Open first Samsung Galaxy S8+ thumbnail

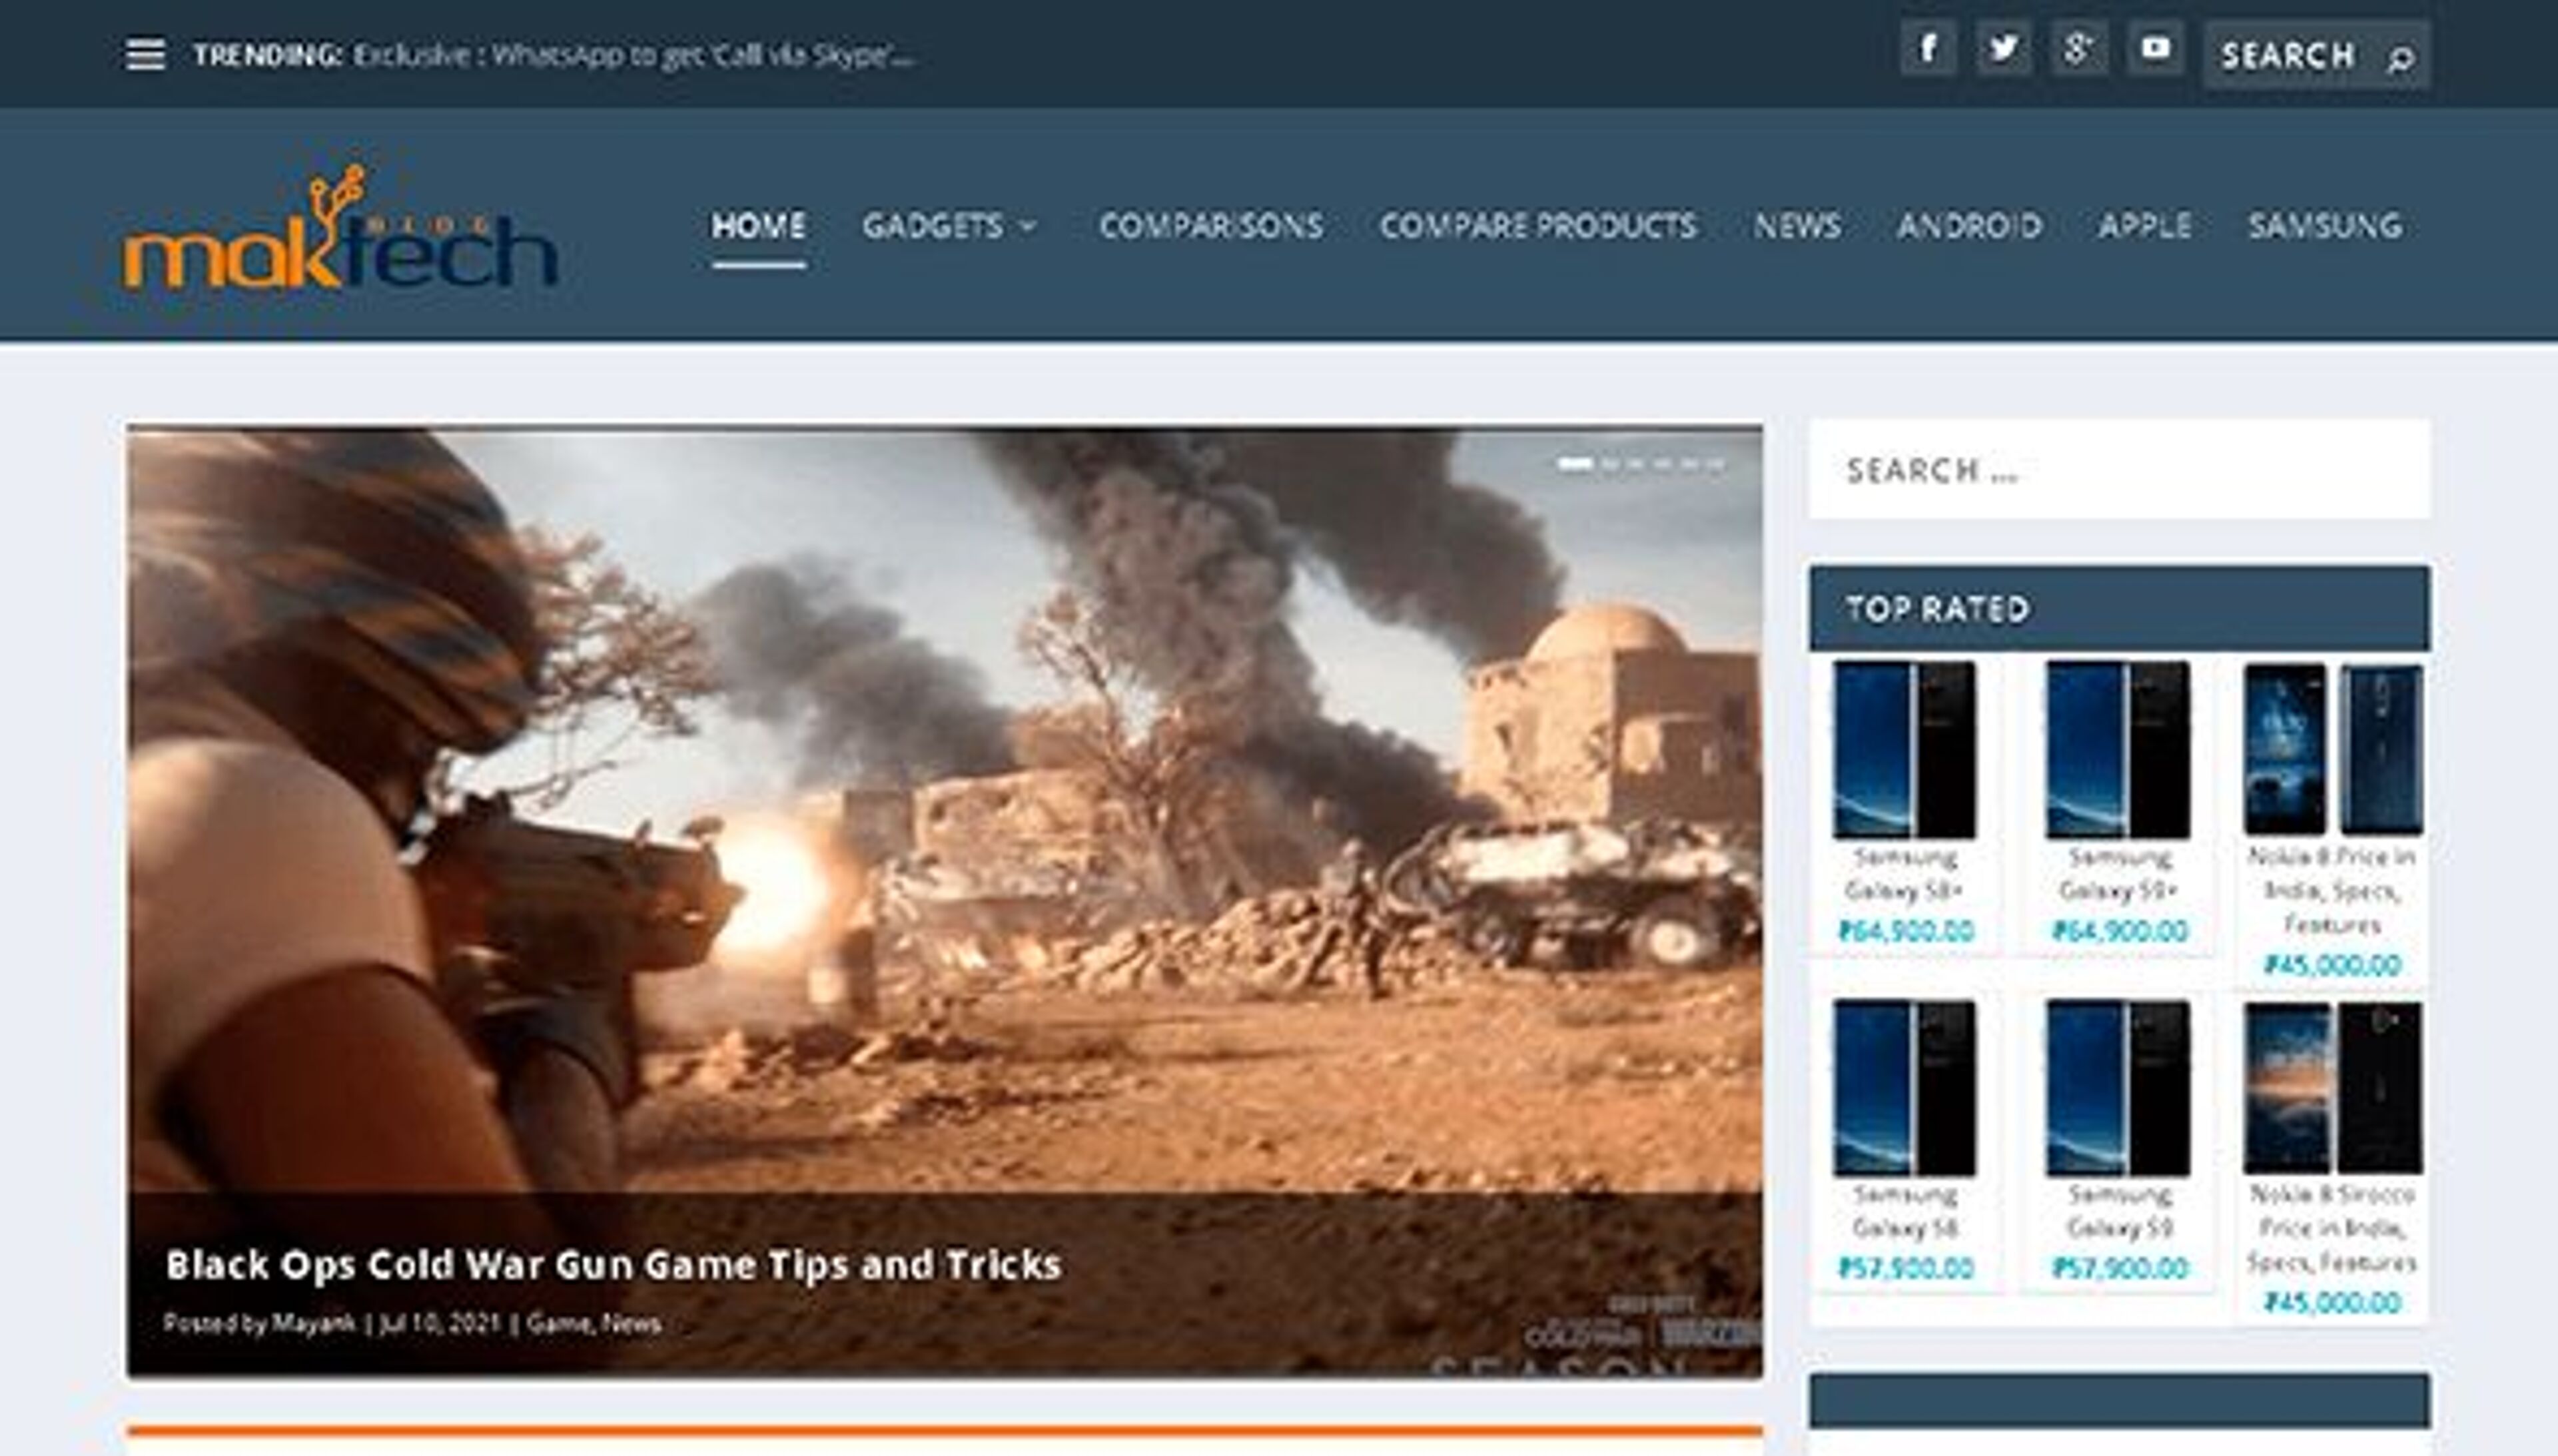[x=1904, y=750]
